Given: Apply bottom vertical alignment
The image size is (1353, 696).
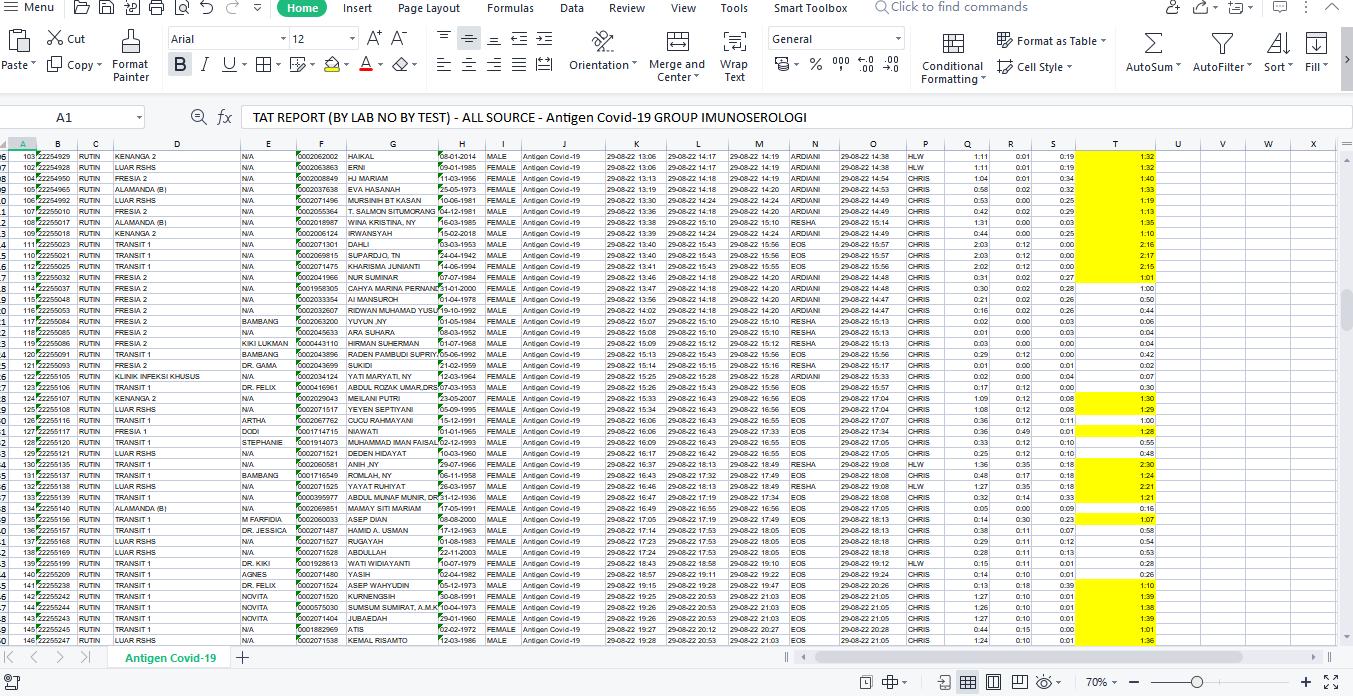Looking at the screenshot, I should (x=493, y=39).
